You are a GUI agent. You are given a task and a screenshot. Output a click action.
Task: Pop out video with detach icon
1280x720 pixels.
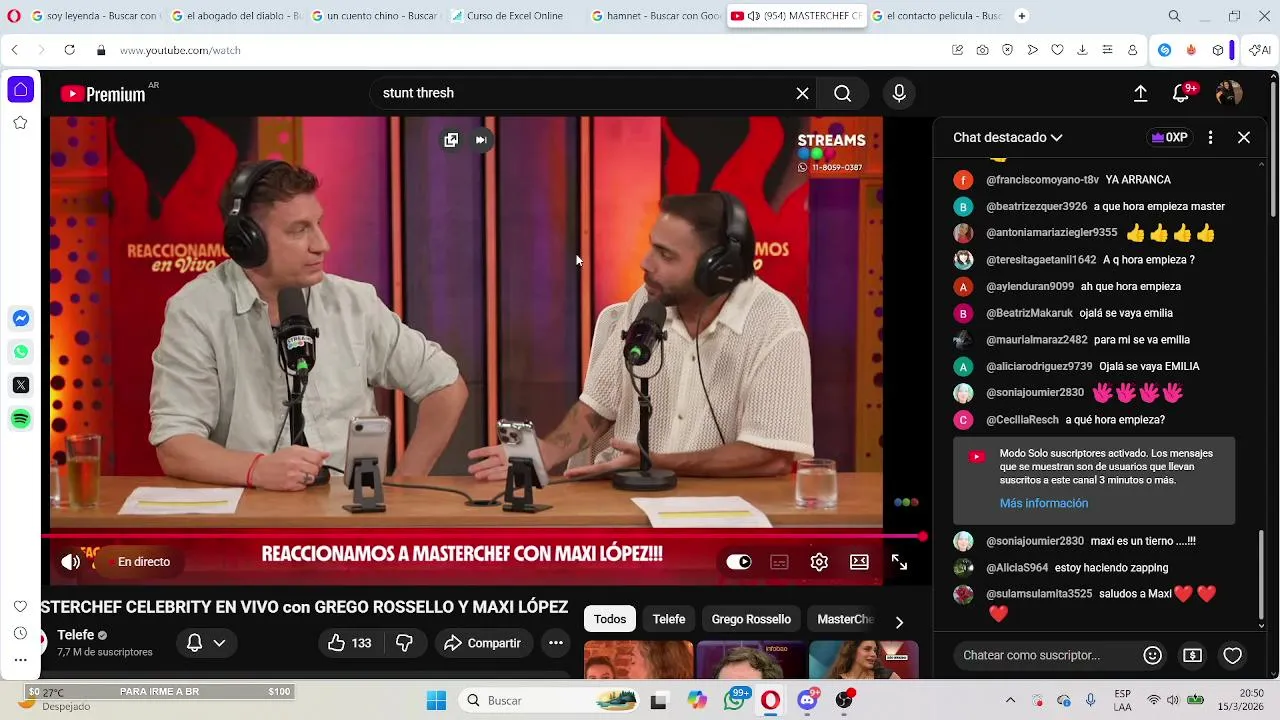(x=451, y=140)
